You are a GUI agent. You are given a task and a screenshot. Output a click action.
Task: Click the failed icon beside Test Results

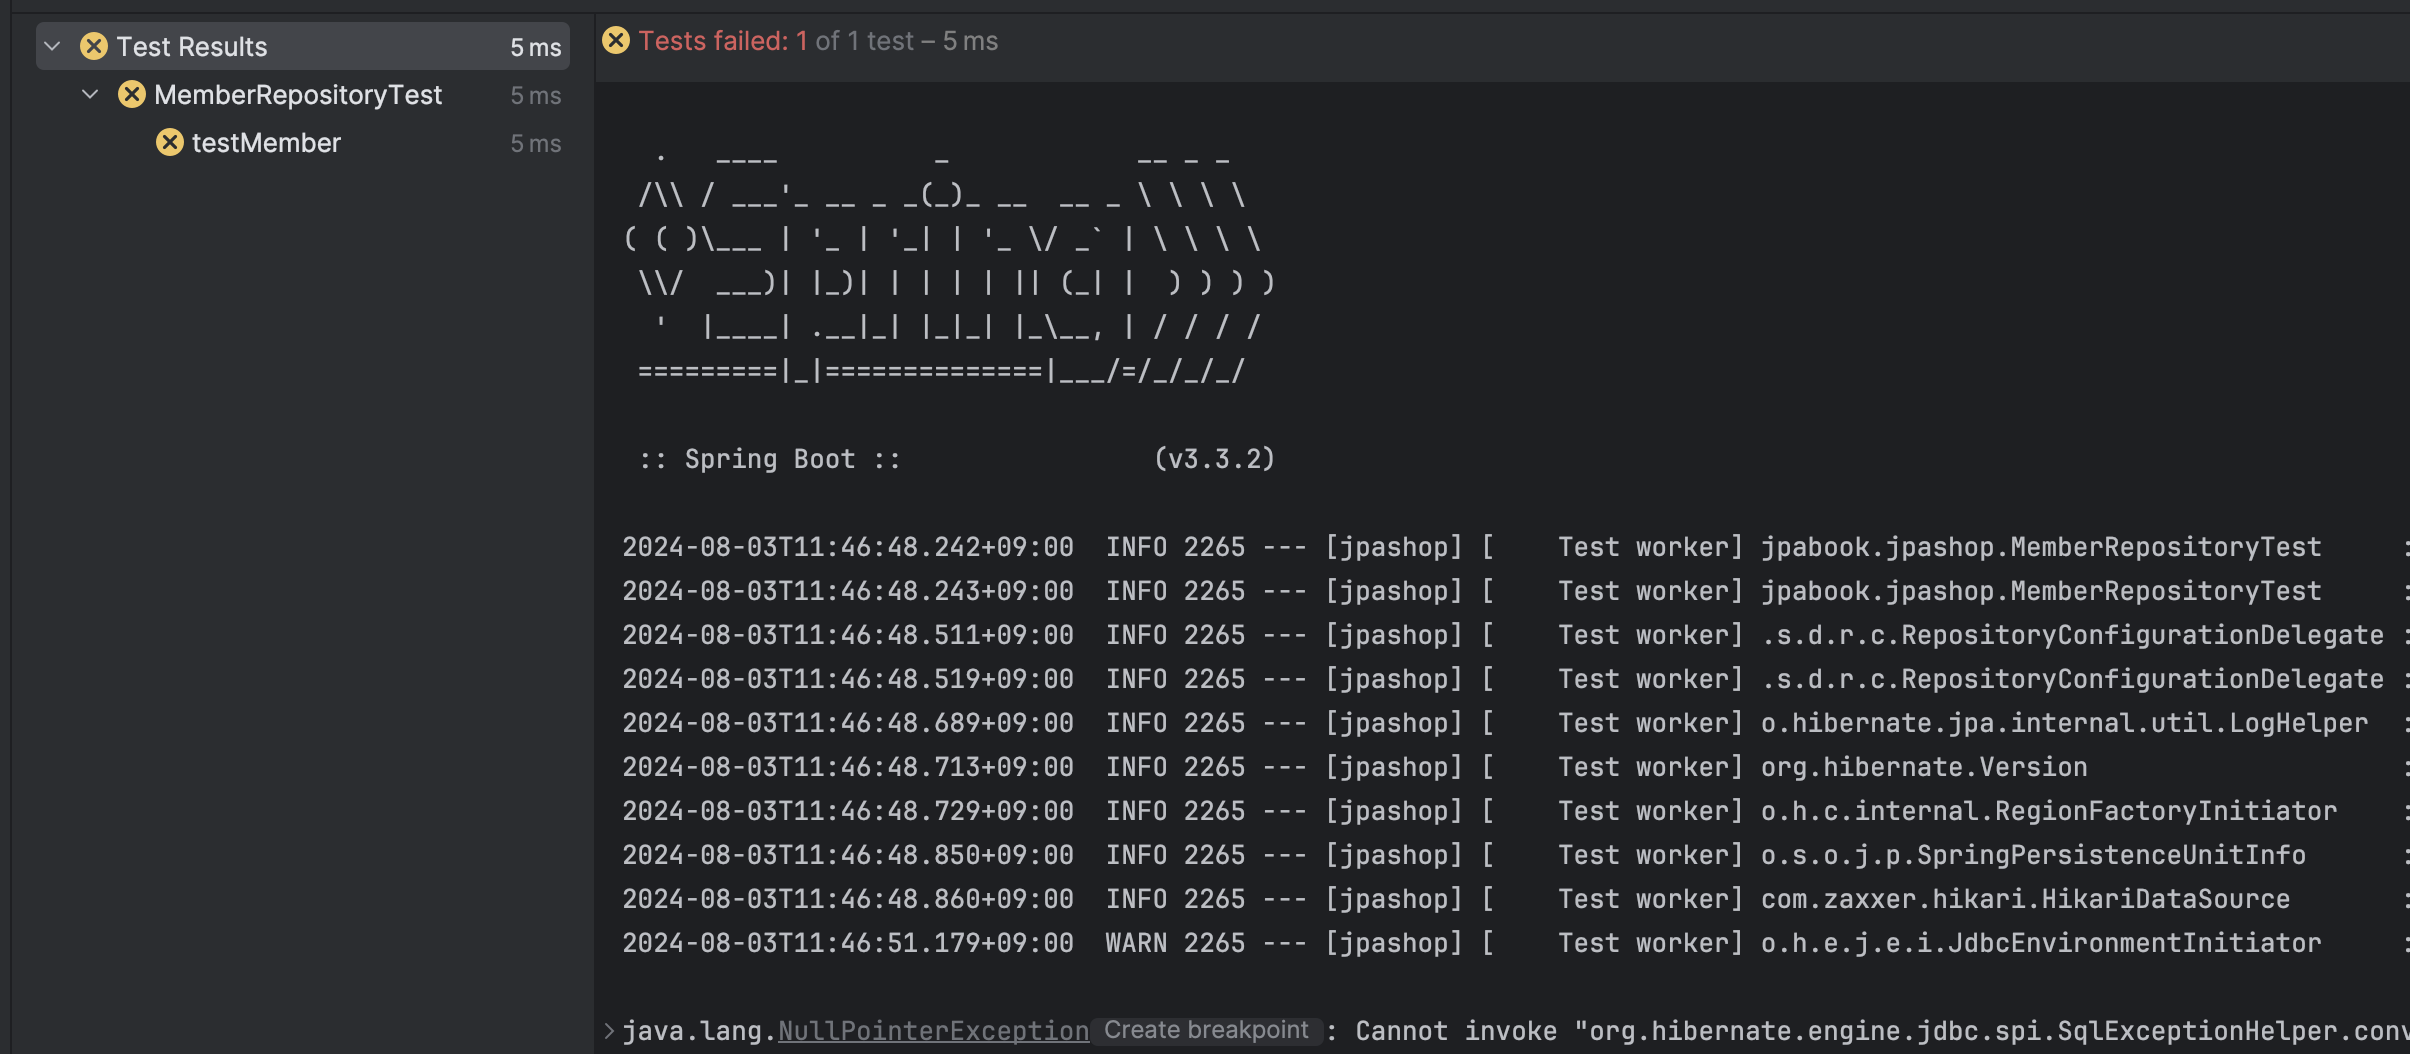click(x=94, y=46)
